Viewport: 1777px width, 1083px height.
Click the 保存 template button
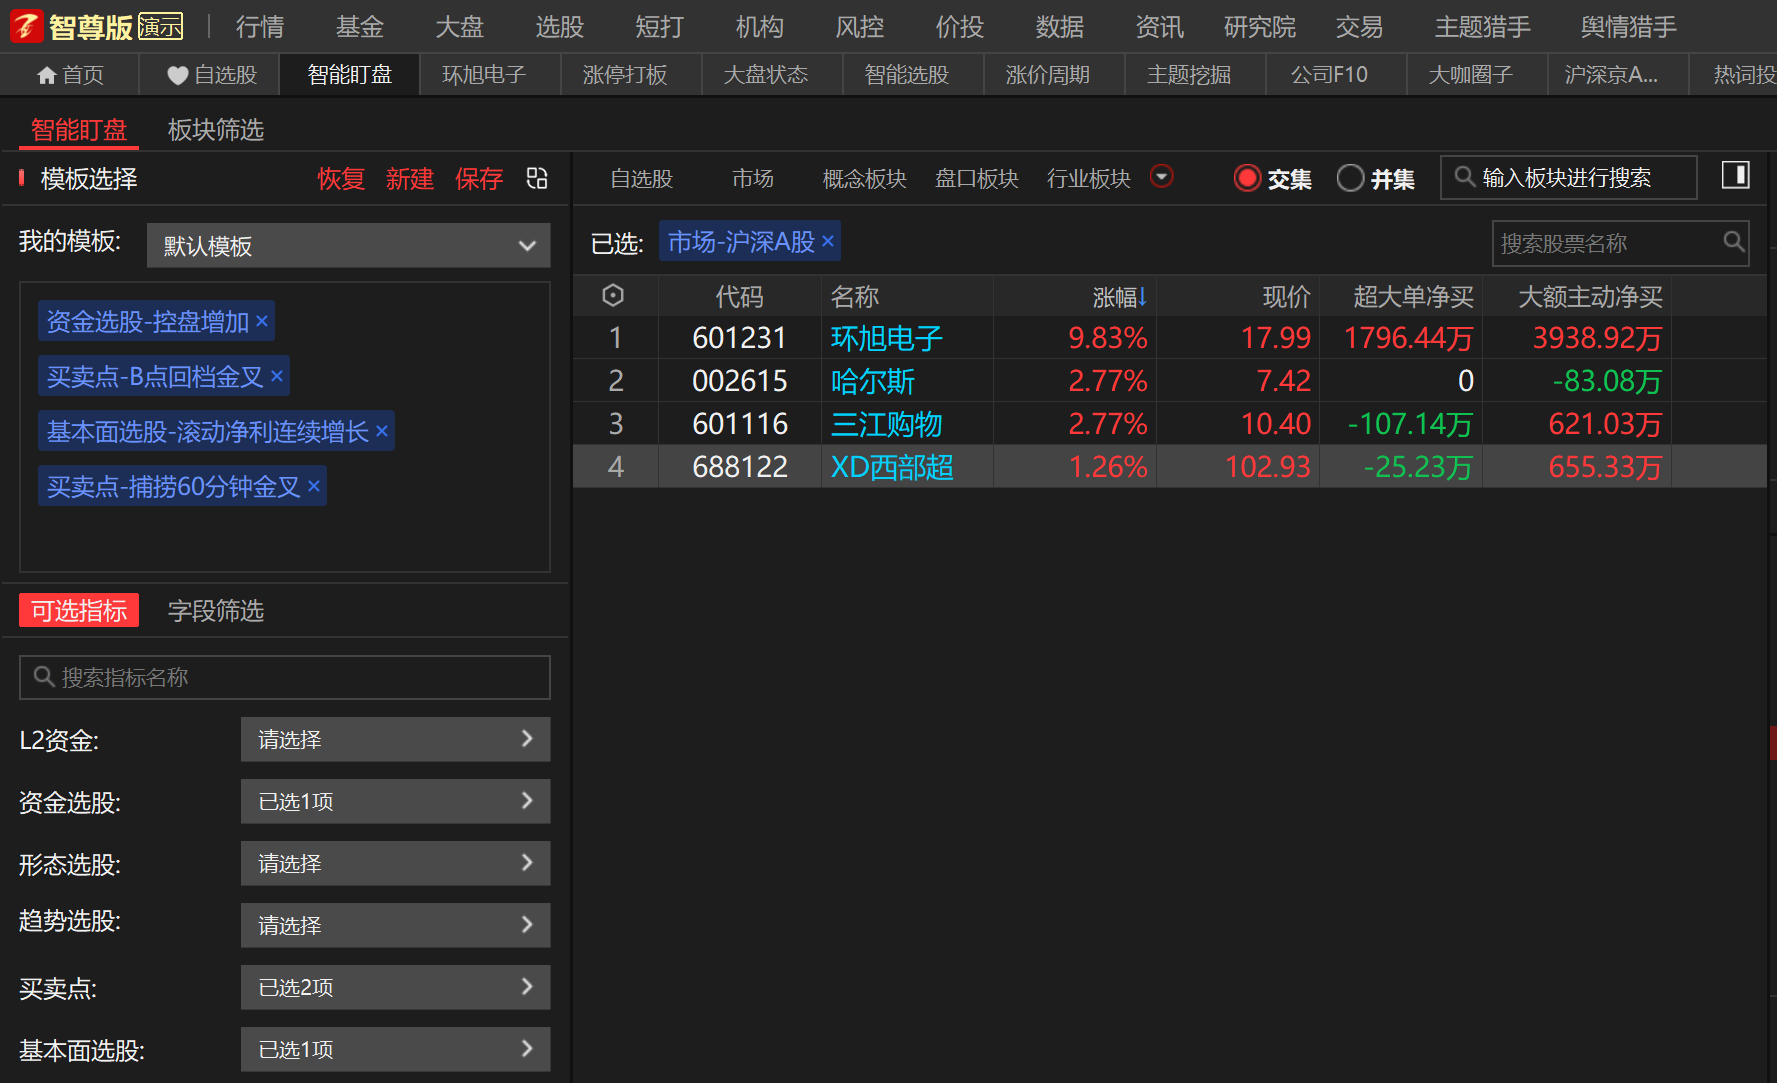[x=479, y=179]
